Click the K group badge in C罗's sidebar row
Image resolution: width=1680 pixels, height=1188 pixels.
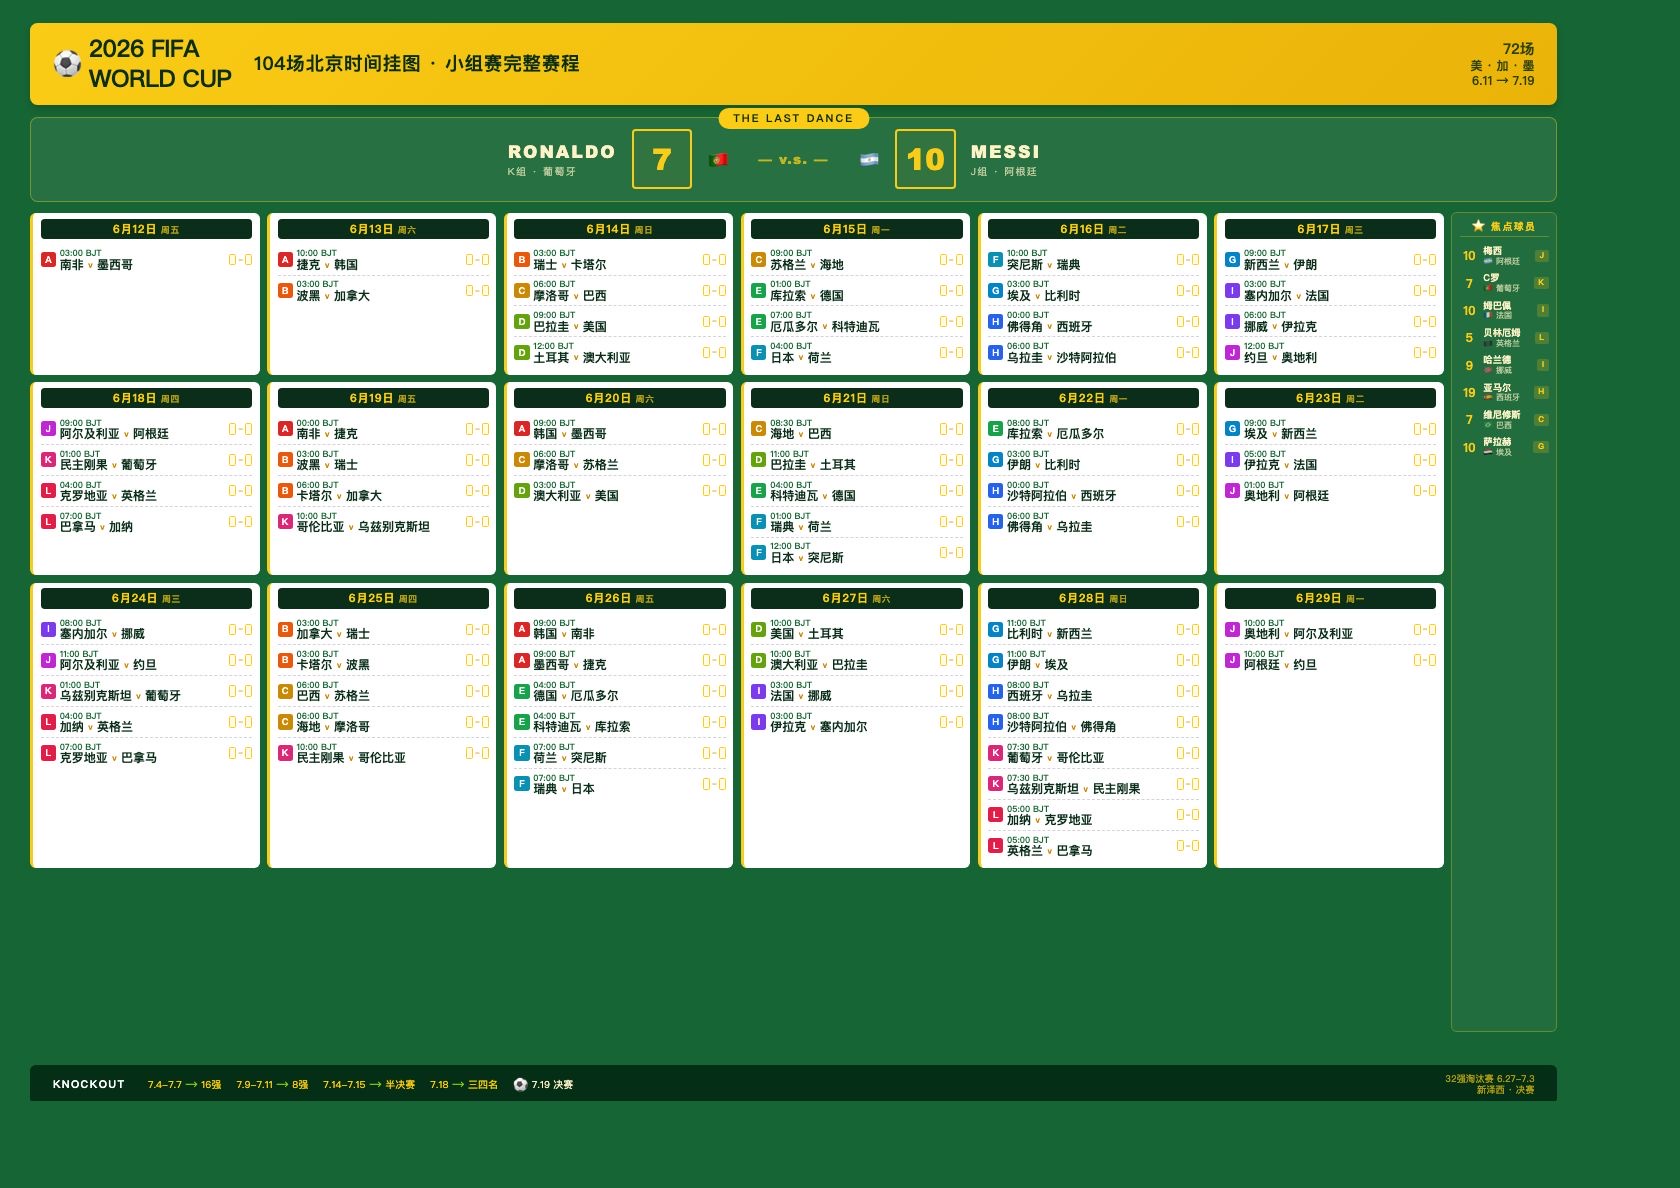click(x=1541, y=283)
